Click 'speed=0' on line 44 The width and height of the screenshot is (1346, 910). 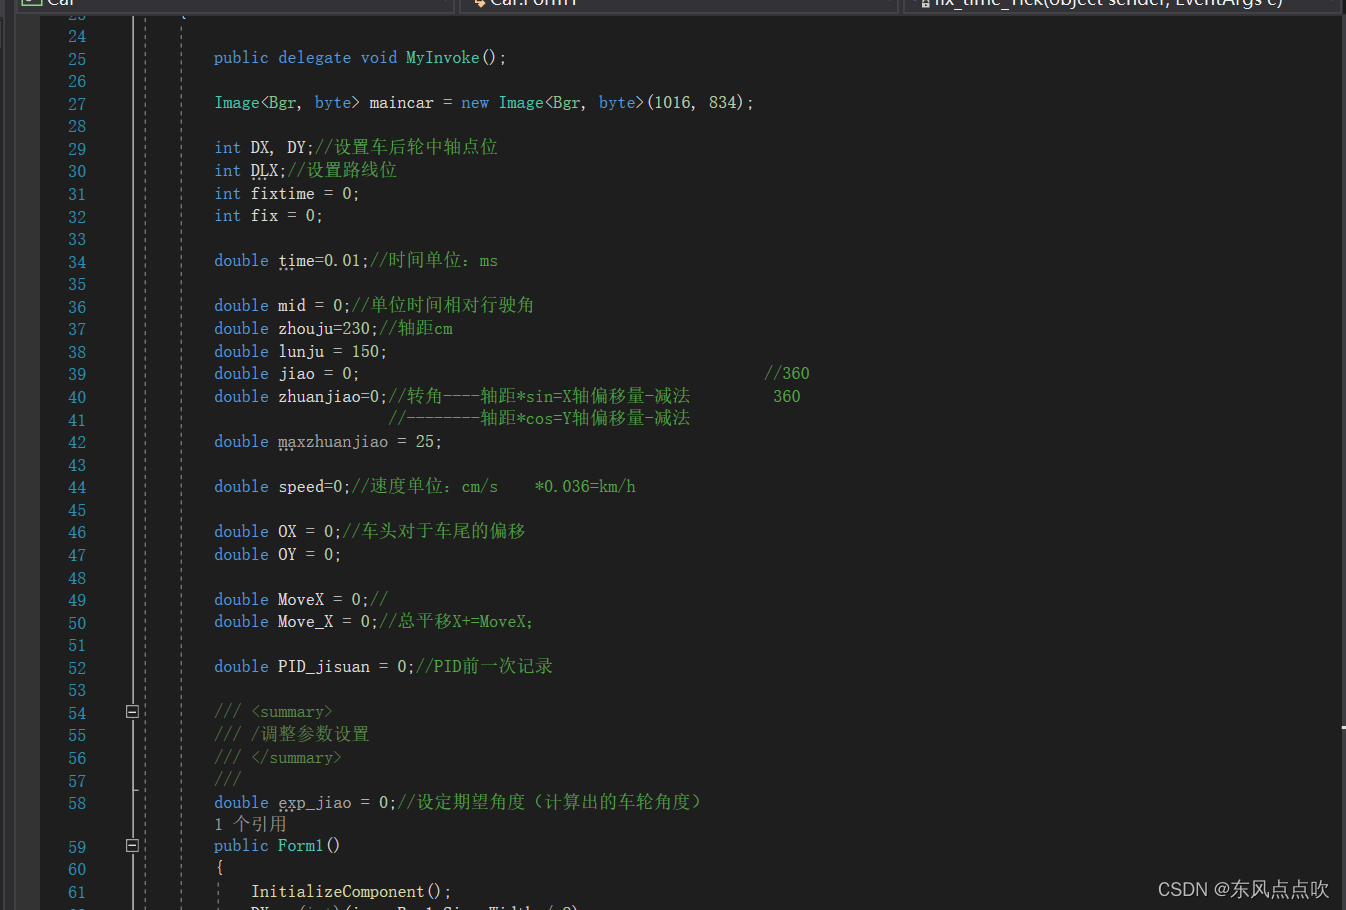point(310,487)
